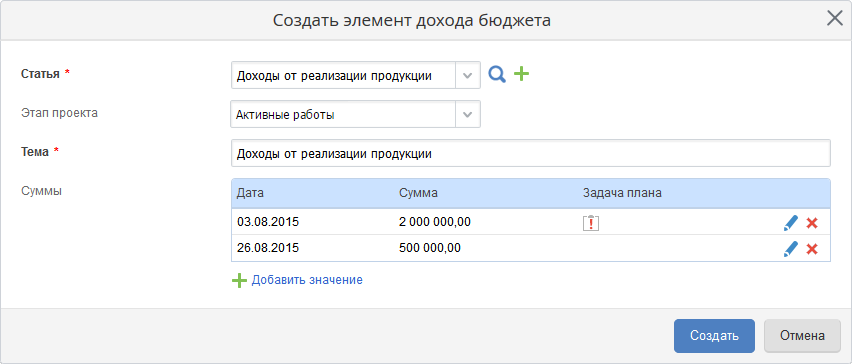Click the Добавить значение link
The height and width of the screenshot is (364, 852).
tap(307, 280)
